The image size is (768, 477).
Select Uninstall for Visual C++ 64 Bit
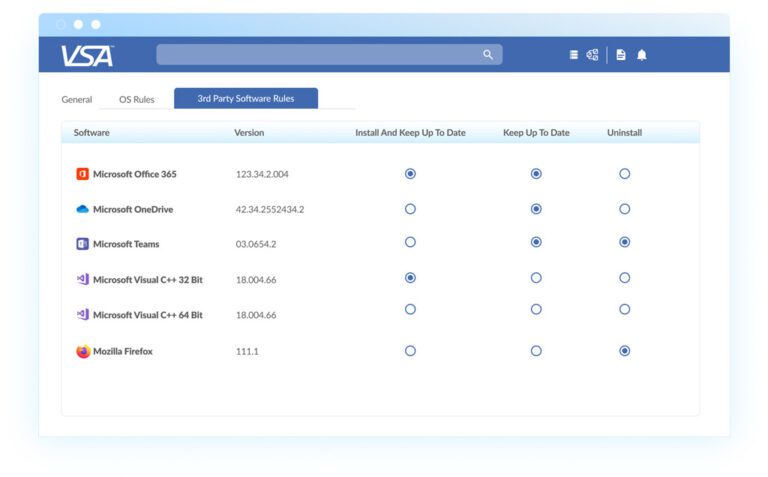click(625, 310)
